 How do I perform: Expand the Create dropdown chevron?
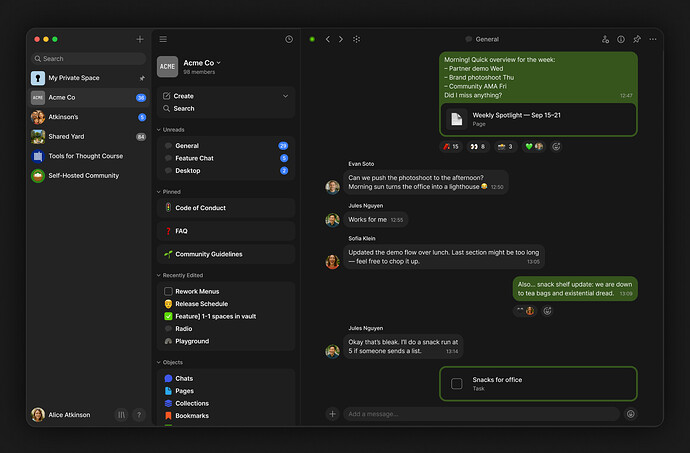tap(286, 96)
